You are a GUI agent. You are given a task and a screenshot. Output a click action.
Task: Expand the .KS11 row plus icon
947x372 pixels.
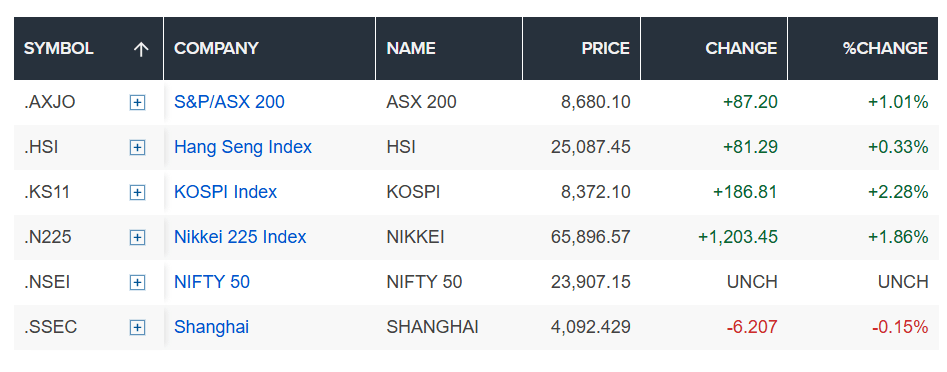138,193
